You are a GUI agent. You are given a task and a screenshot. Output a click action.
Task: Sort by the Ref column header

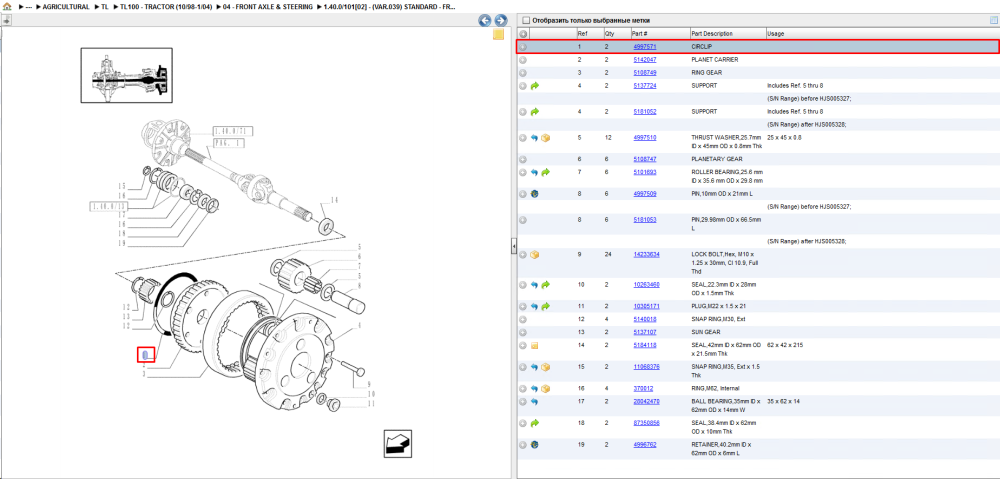[x=583, y=34]
